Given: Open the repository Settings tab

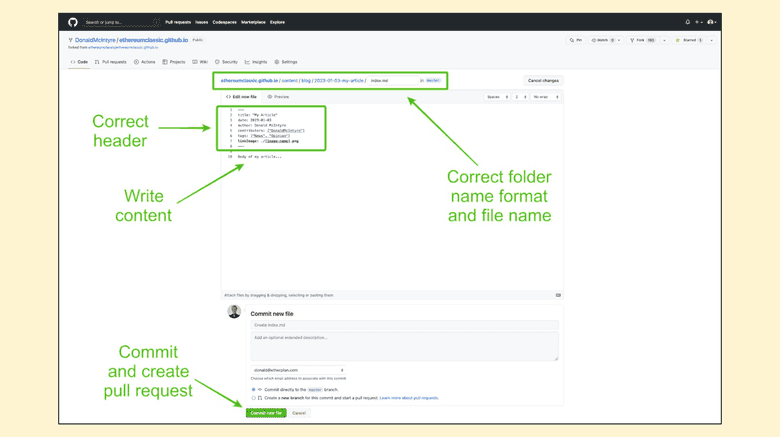Looking at the screenshot, I should tap(285, 62).
